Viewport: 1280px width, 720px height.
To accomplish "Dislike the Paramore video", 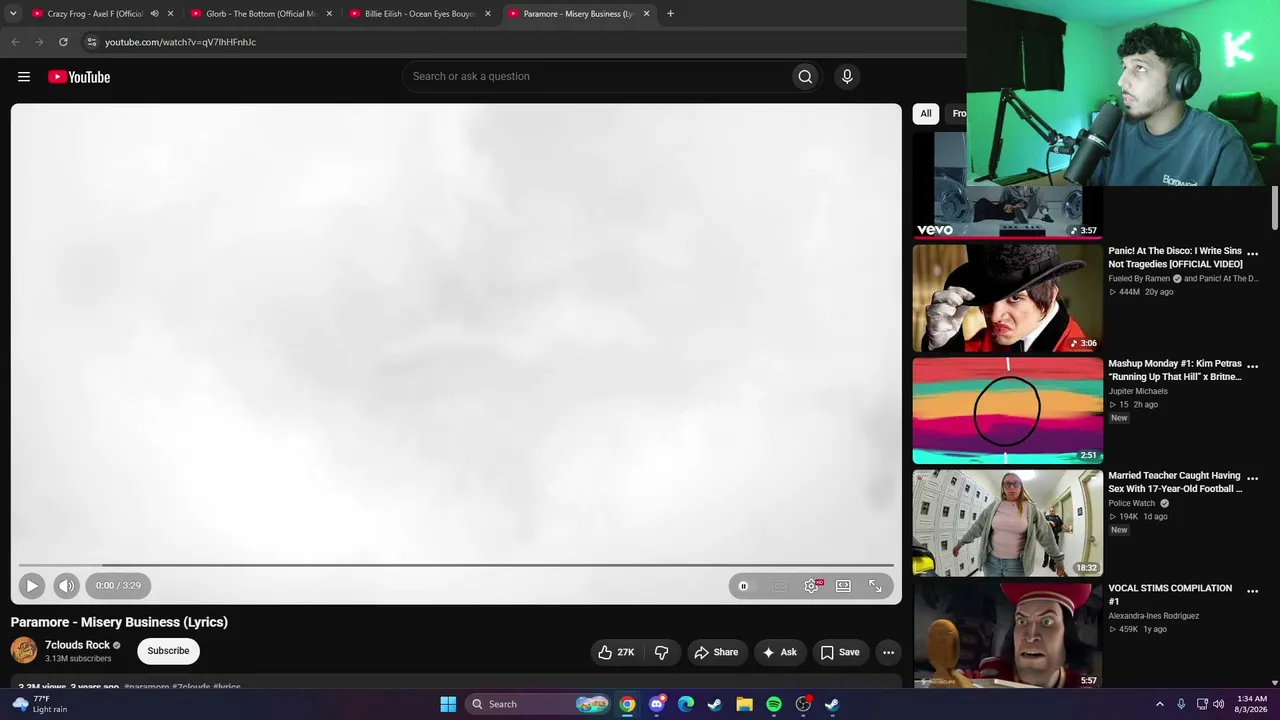I will tap(661, 652).
